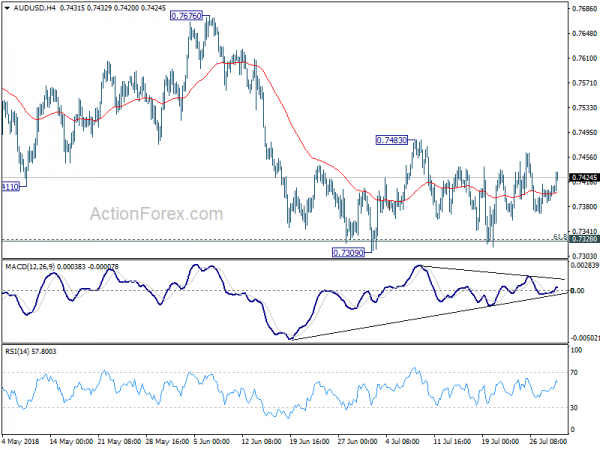Select the RSI(14) 57.8003 indicator label

pyautogui.click(x=31, y=351)
